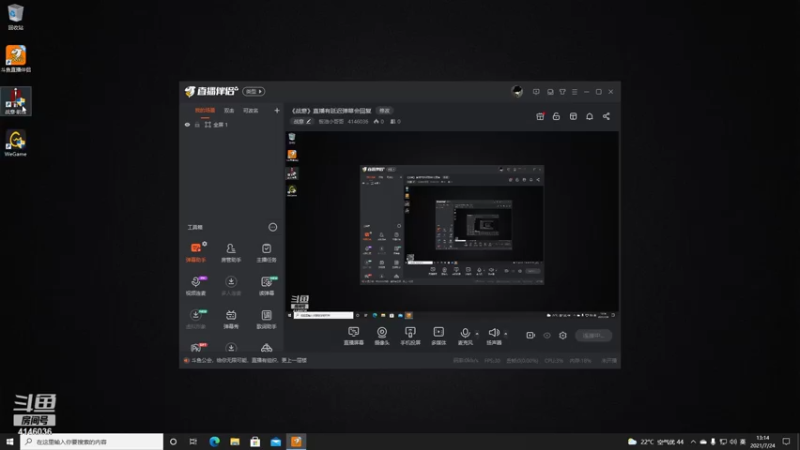Viewport: 800px width, 450px height.
Task: Open the WeGame desktop shortcut
Action: coord(15,143)
